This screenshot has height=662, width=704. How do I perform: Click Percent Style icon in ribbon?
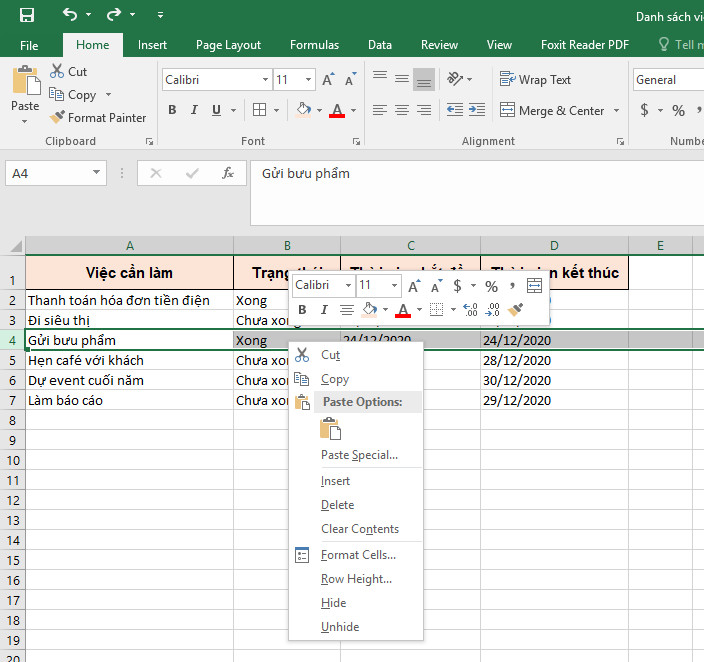tap(678, 110)
